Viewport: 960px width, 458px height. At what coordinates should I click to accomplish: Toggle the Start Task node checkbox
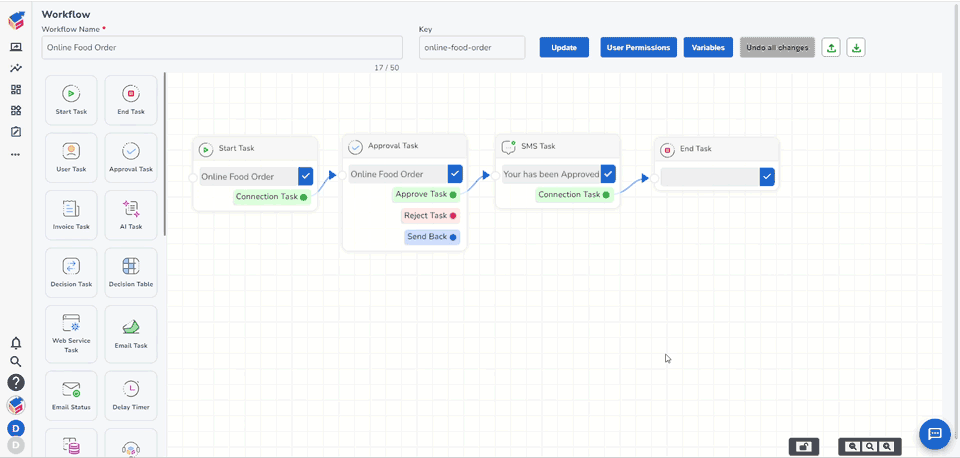(x=306, y=177)
